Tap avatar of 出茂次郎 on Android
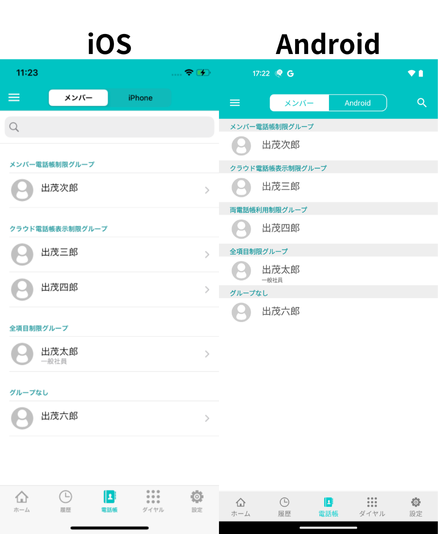 241,146
